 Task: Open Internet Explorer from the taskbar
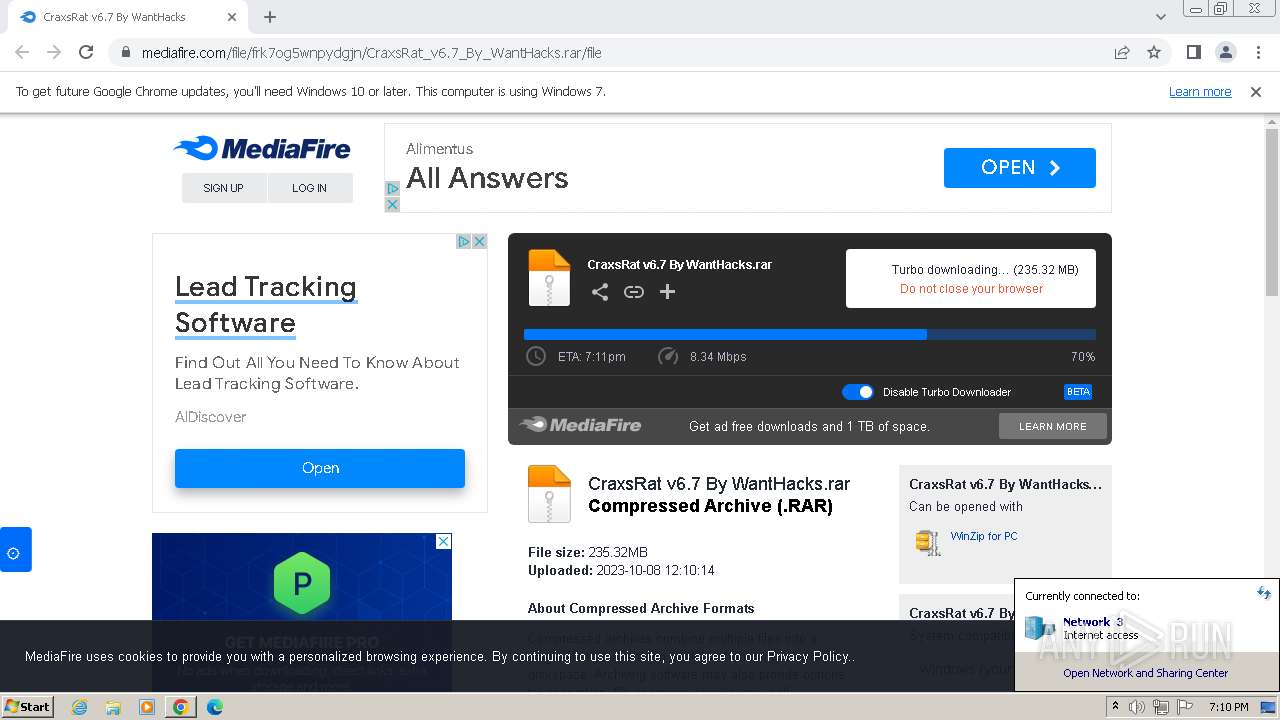[x=79, y=707]
